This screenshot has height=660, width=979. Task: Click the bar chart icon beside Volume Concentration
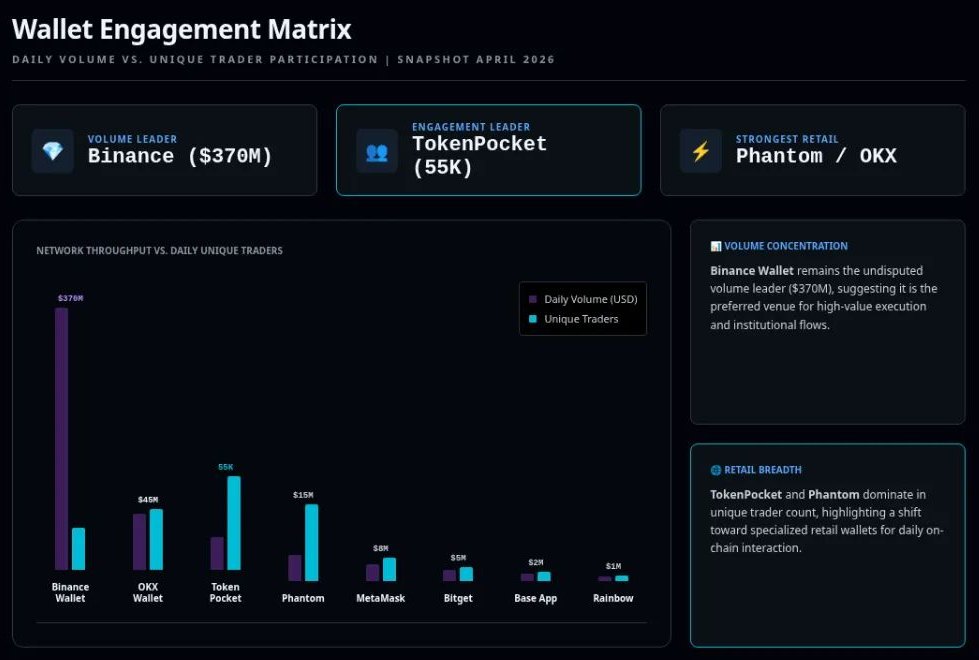click(716, 246)
